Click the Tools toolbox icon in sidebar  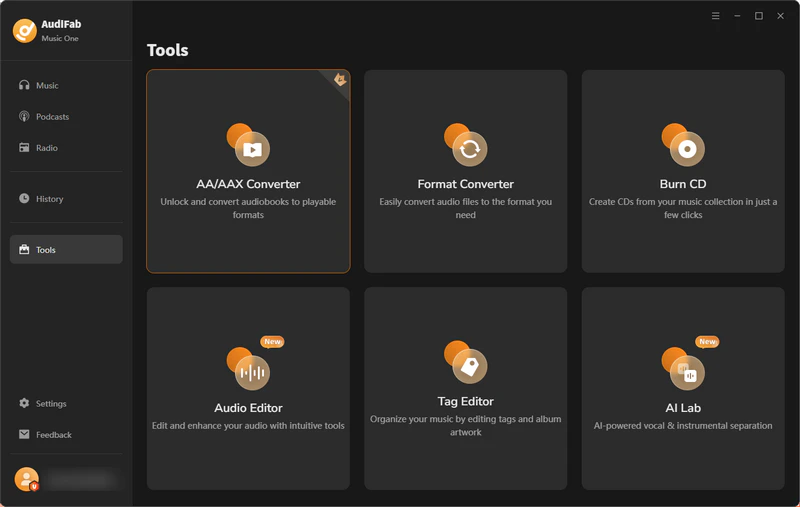24,249
